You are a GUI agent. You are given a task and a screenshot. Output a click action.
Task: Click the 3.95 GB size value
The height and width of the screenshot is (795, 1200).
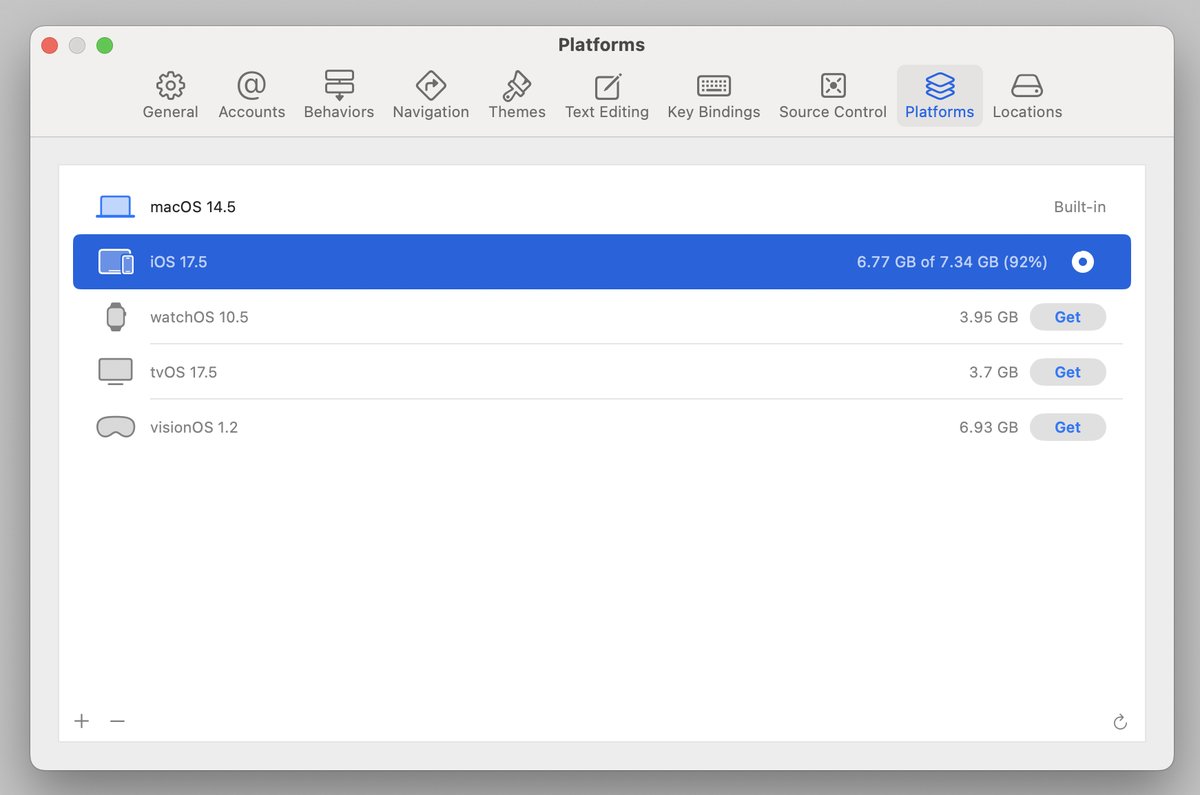click(x=988, y=317)
